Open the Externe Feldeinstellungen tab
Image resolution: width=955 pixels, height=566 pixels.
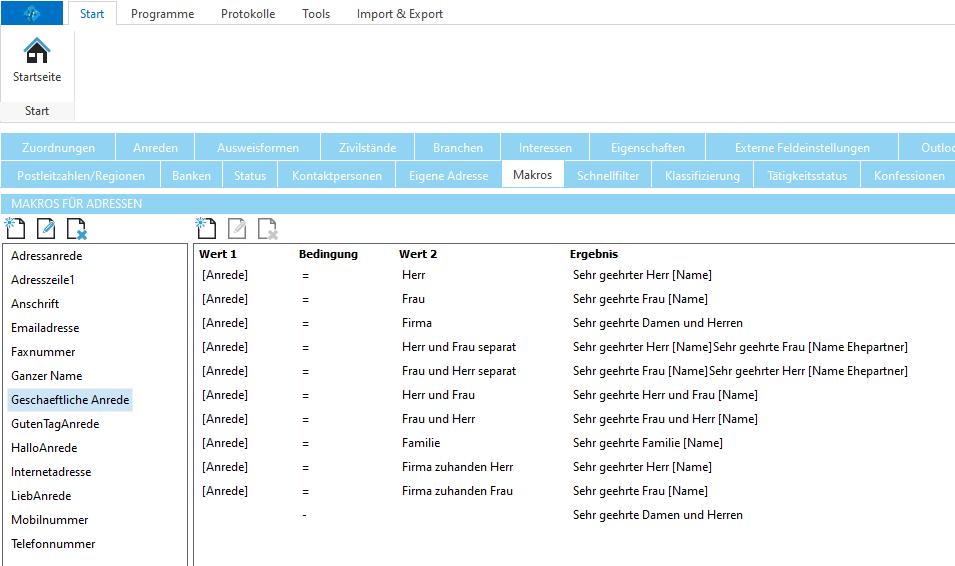(802, 147)
